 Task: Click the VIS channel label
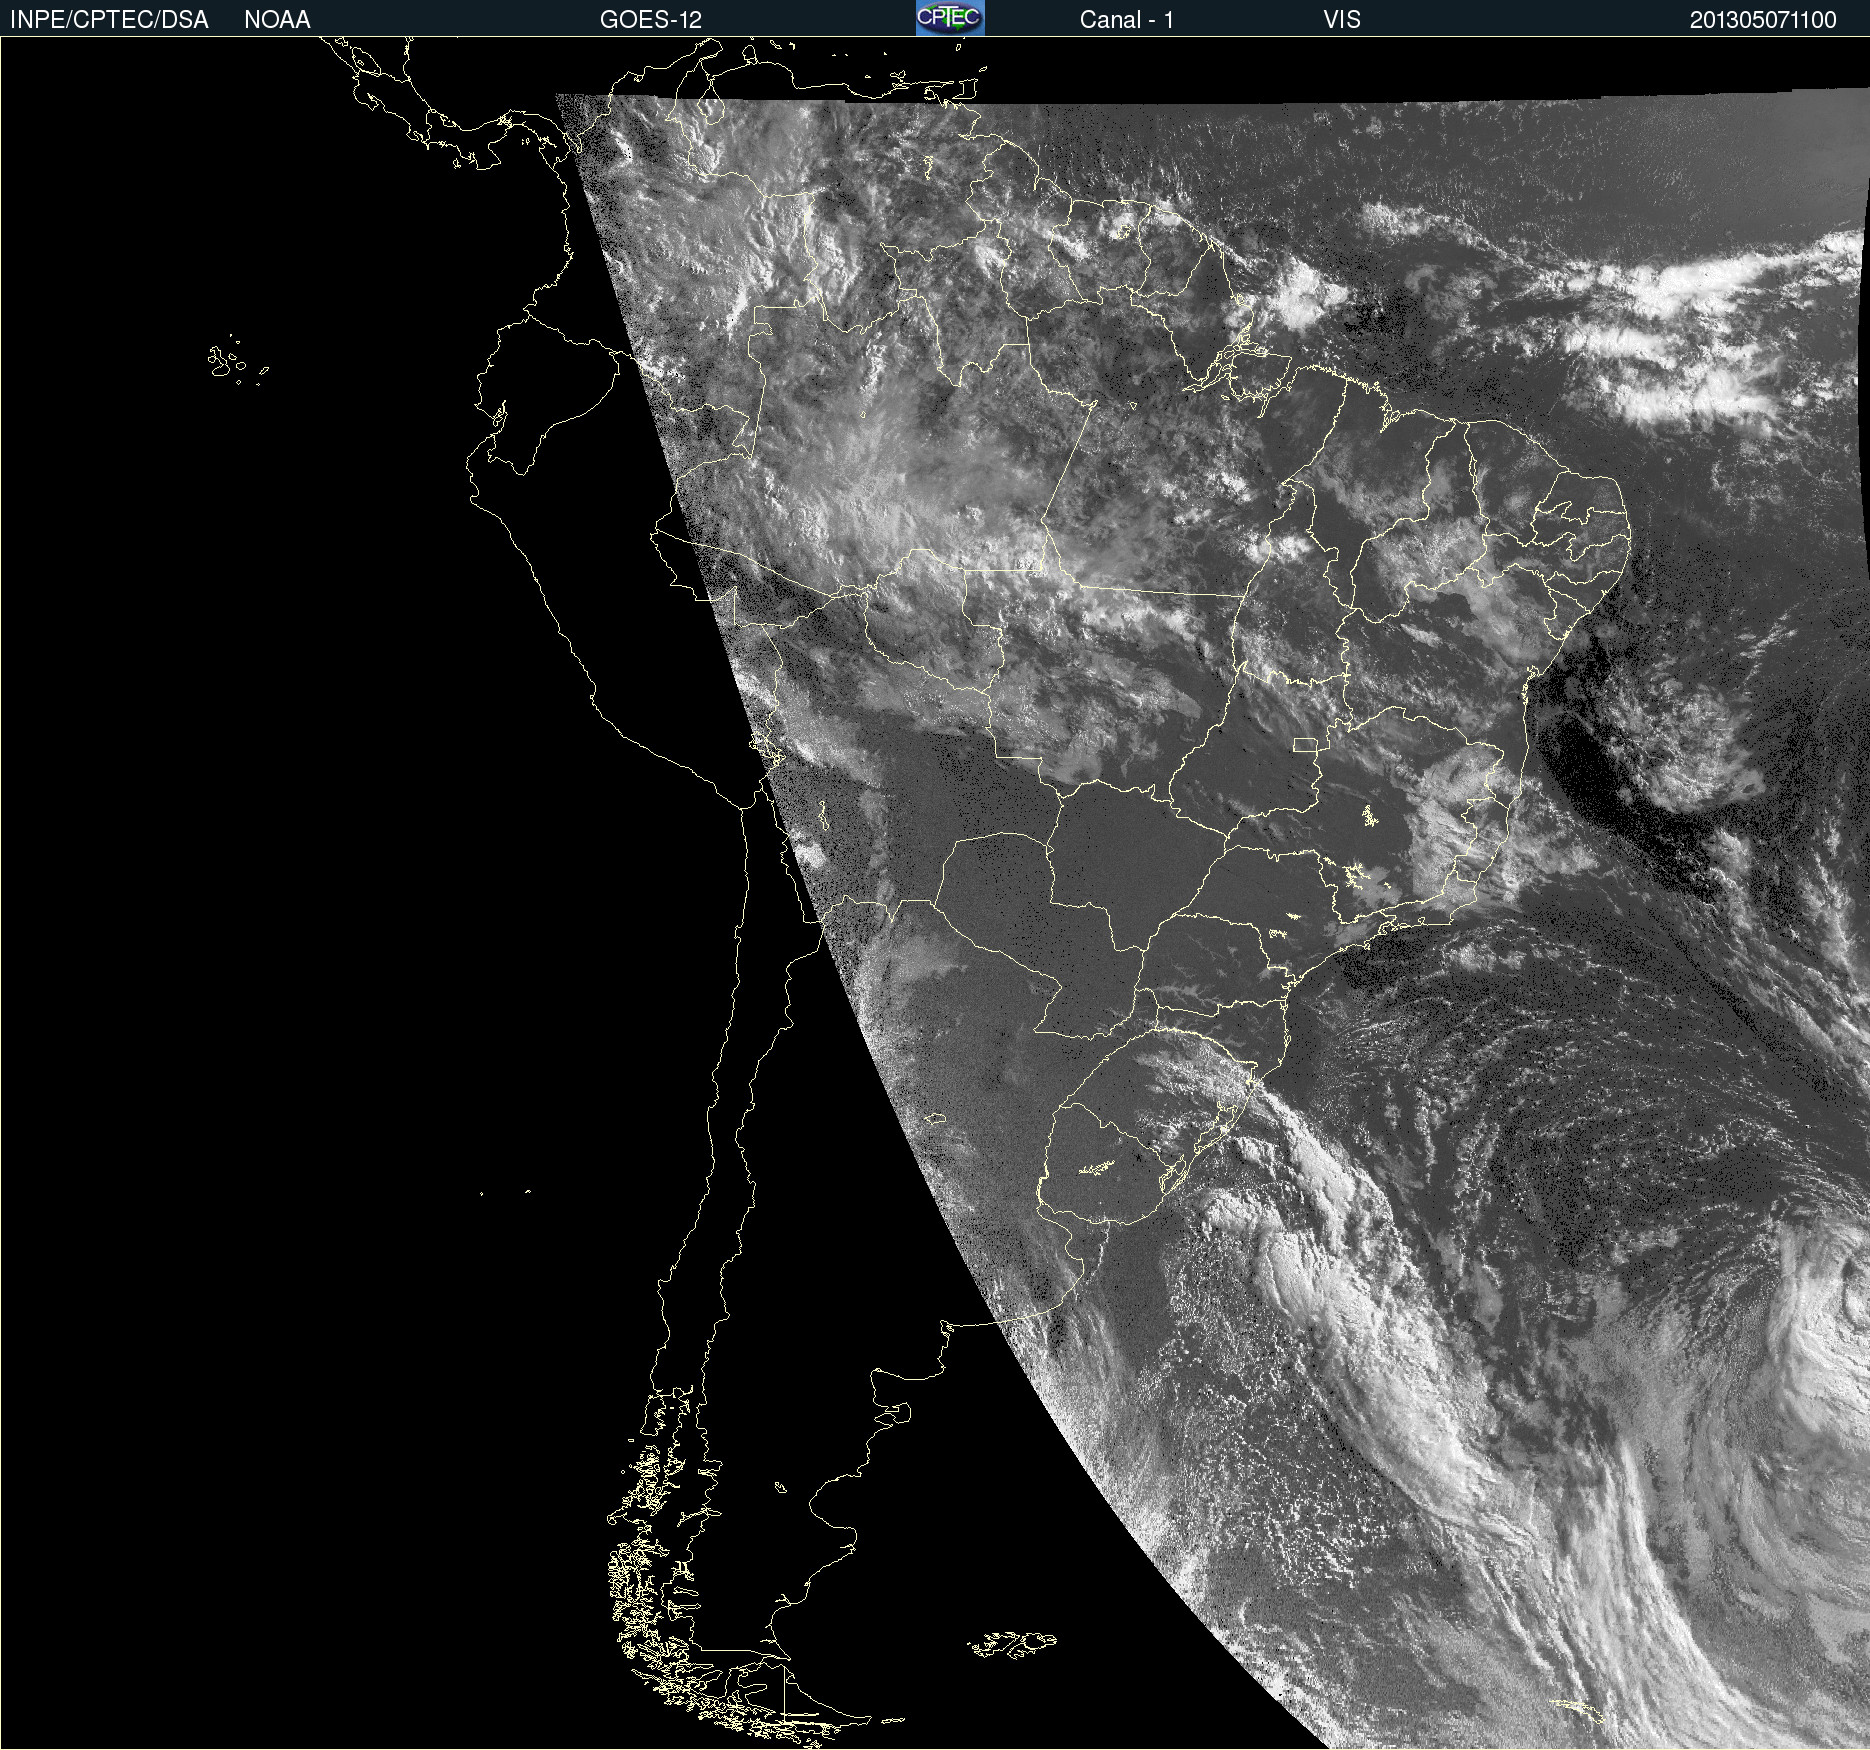1342,20
